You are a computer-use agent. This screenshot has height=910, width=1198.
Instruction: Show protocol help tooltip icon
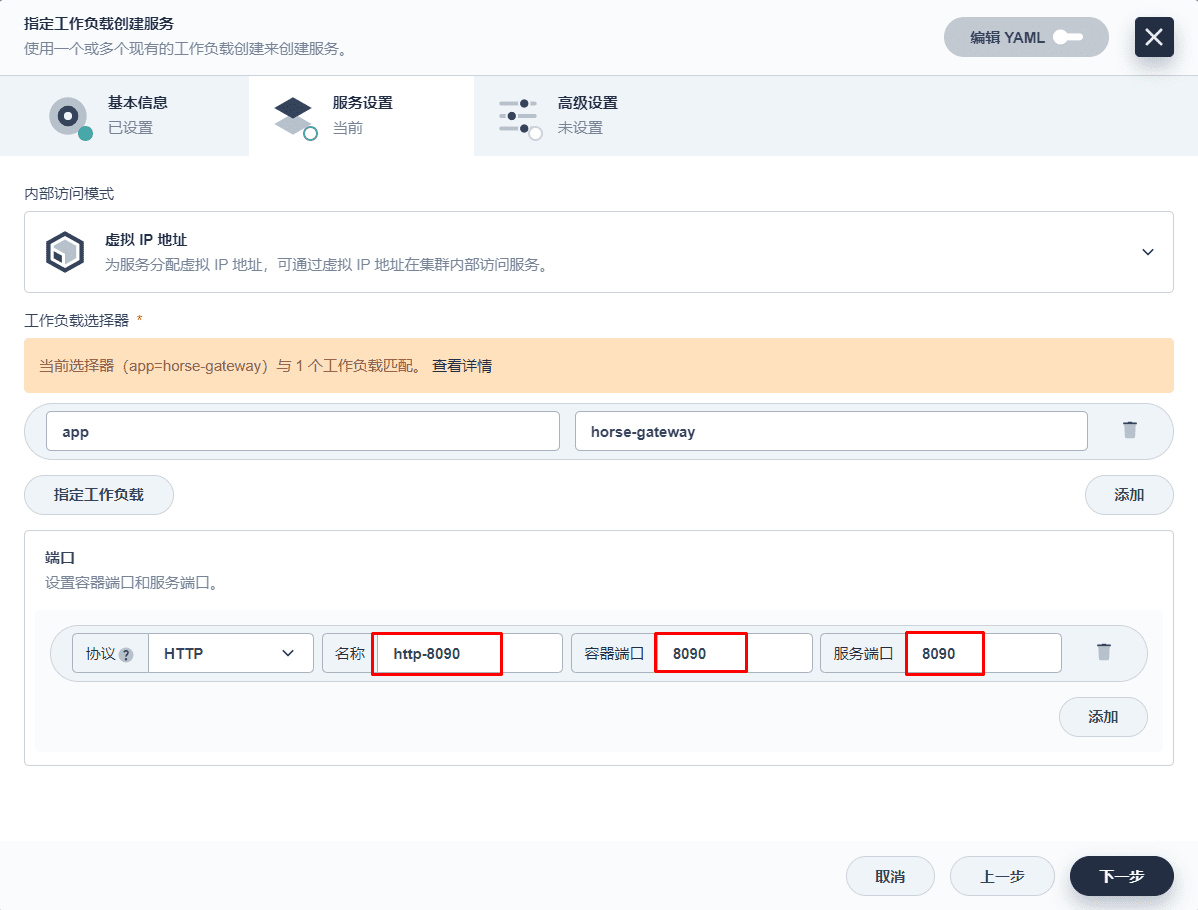[x=126, y=655]
